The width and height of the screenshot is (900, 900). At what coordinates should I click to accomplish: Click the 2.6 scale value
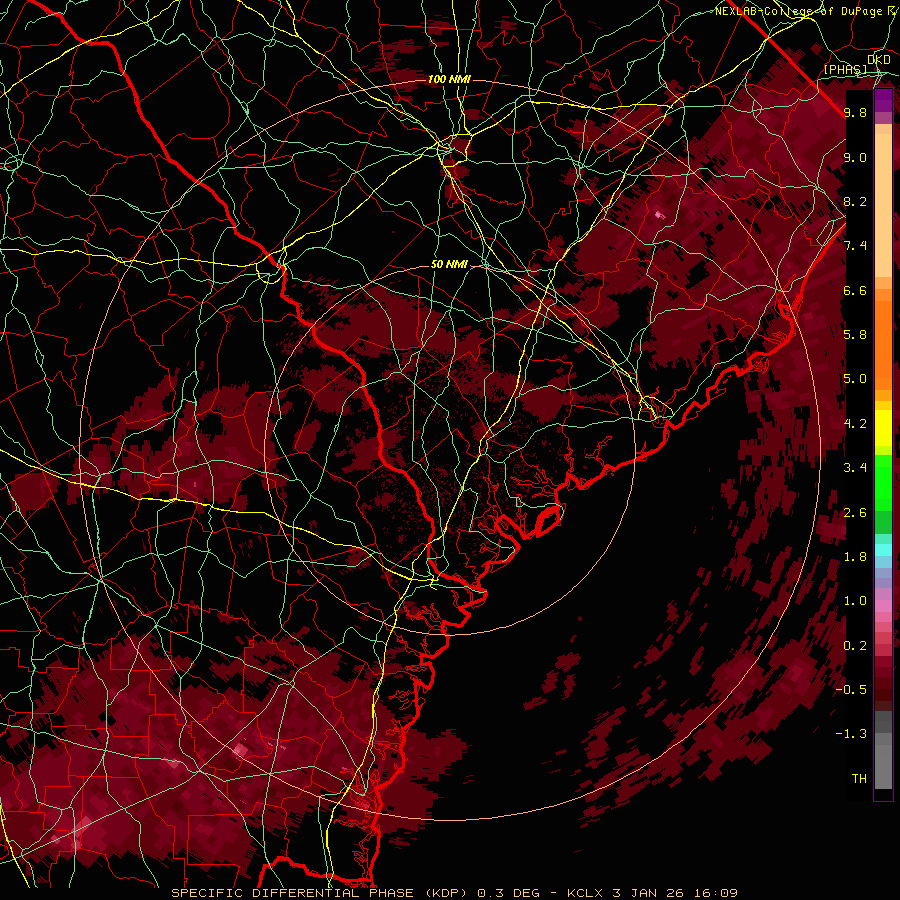[x=855, y=513]
